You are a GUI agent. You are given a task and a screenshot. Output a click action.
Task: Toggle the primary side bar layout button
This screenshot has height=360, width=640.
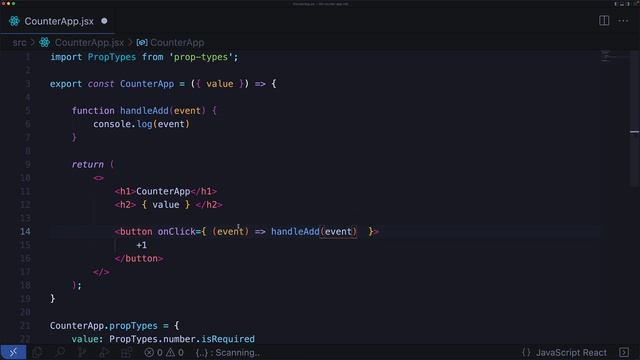[x=616, y=4]
